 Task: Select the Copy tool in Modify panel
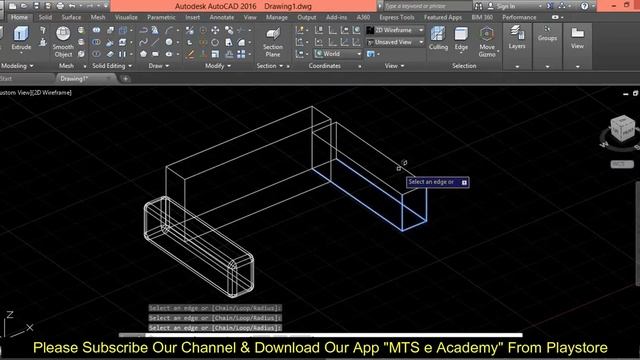(x=229, y=30)
